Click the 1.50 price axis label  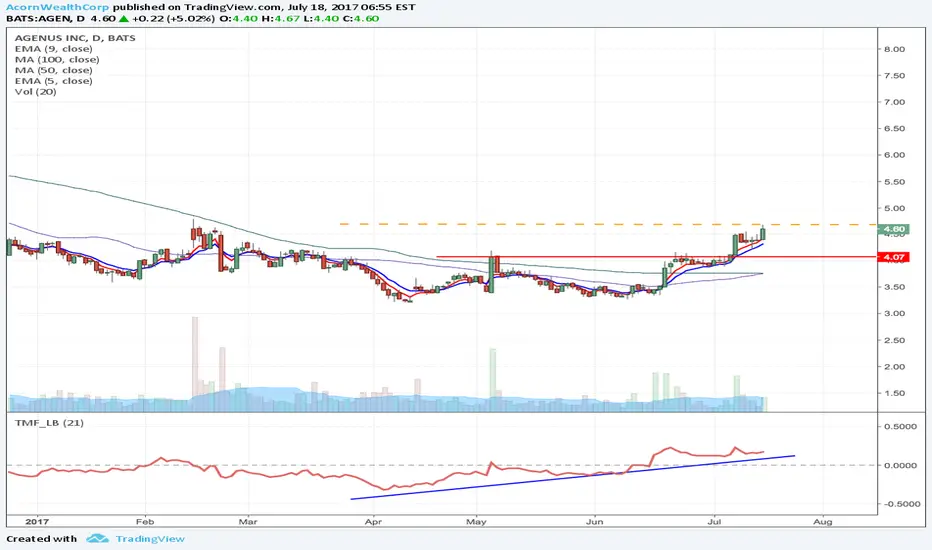[895, 394]
